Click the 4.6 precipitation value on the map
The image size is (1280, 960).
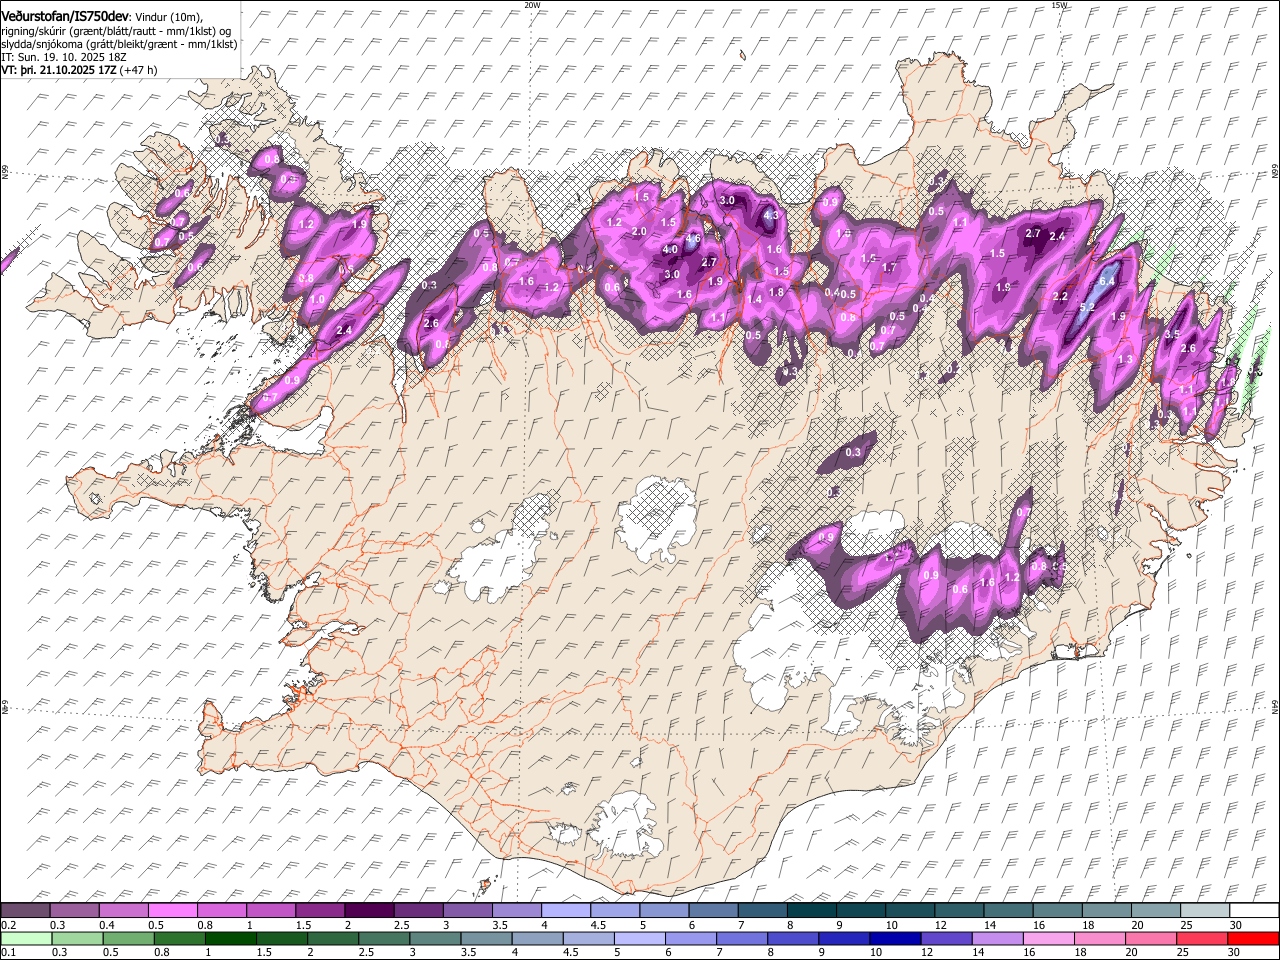(692, 239)
